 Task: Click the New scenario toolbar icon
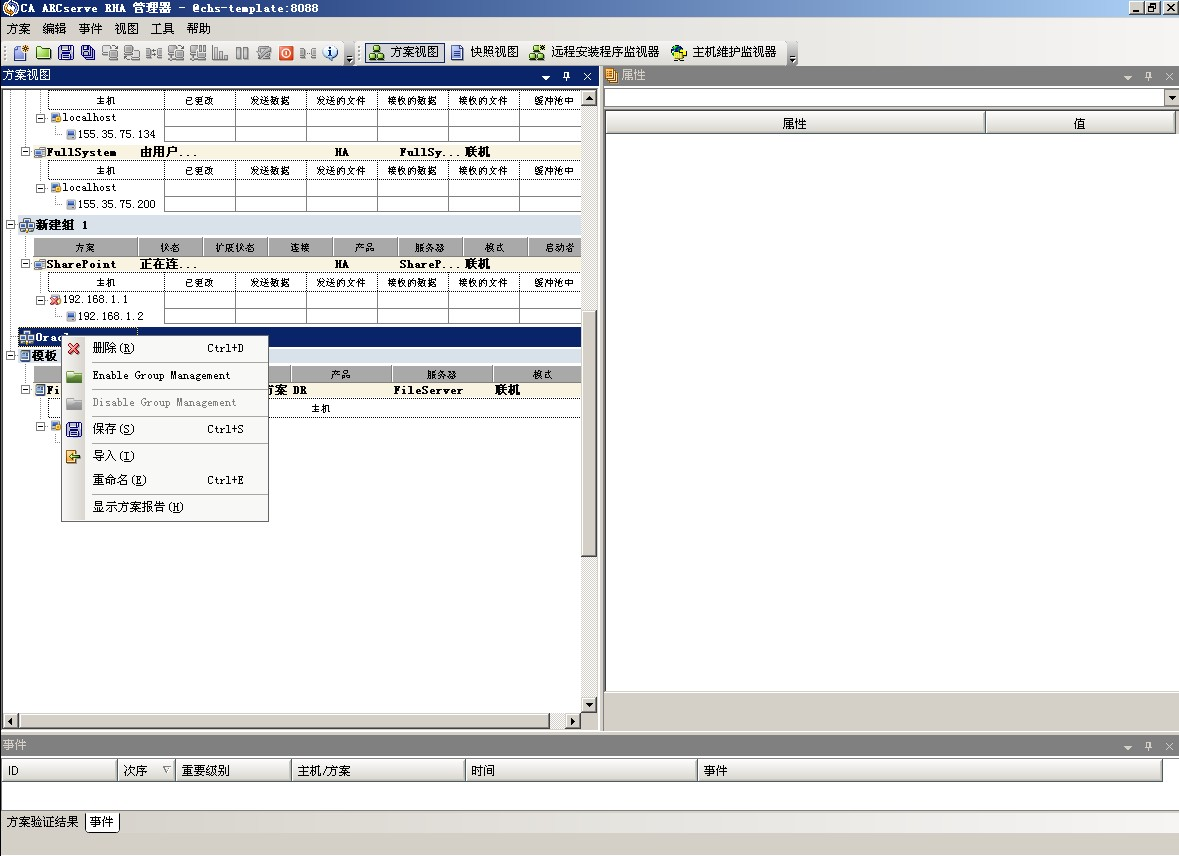(x=21, y=53)
